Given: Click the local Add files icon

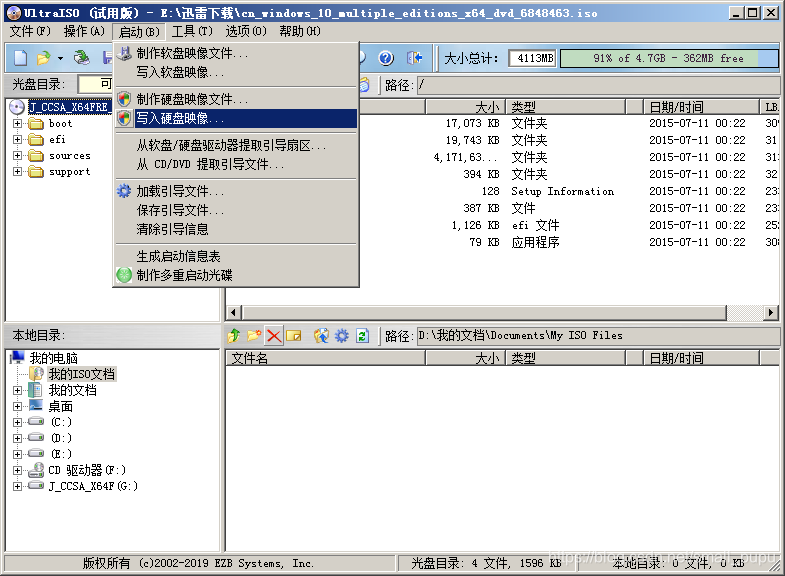Looking at the screenshot, I should 321,335.
